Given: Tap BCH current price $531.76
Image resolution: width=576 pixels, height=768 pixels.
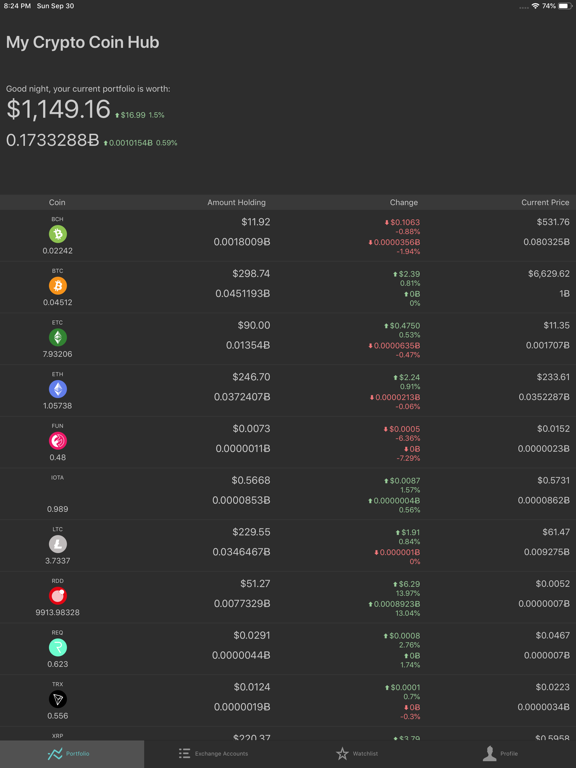Looking at the screenshot, I should tap(553, 222).
